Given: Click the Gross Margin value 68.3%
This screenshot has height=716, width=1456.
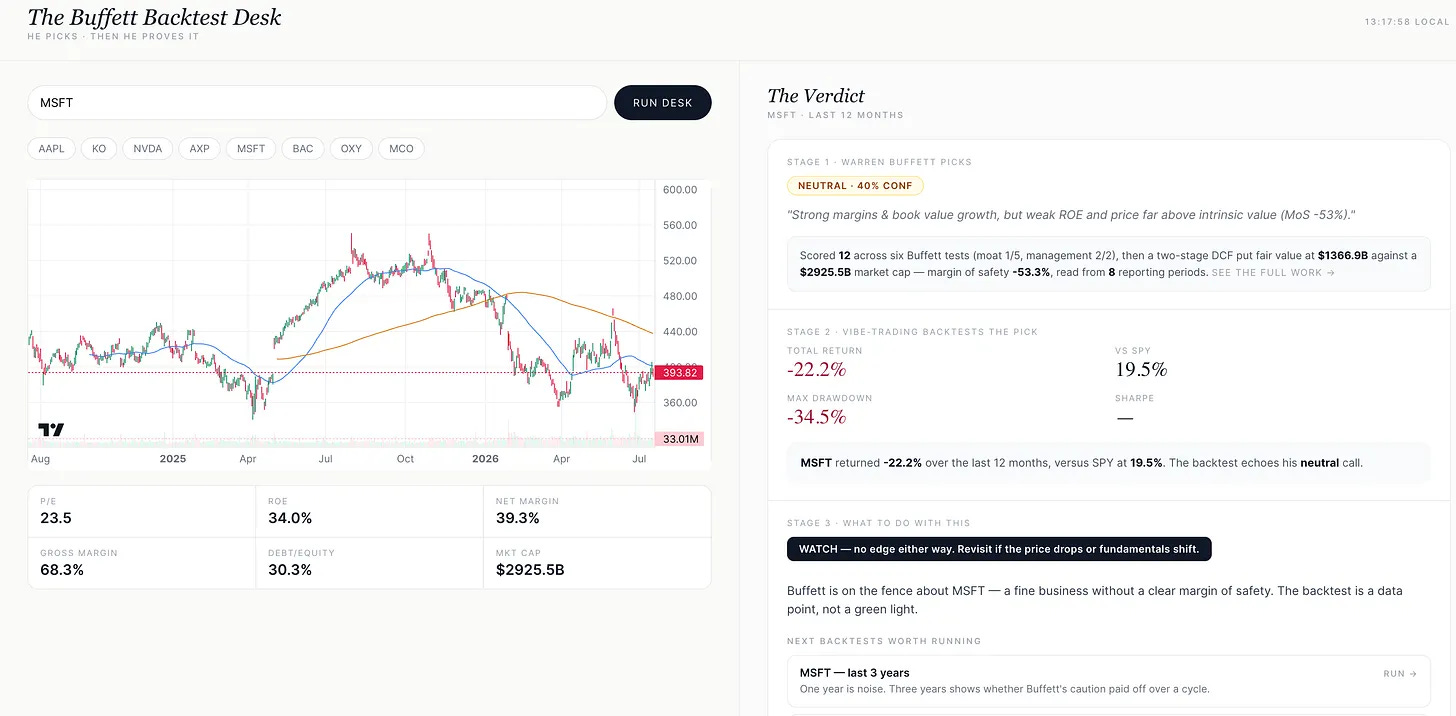Looking at the screenshot, I should click(62, 570).
